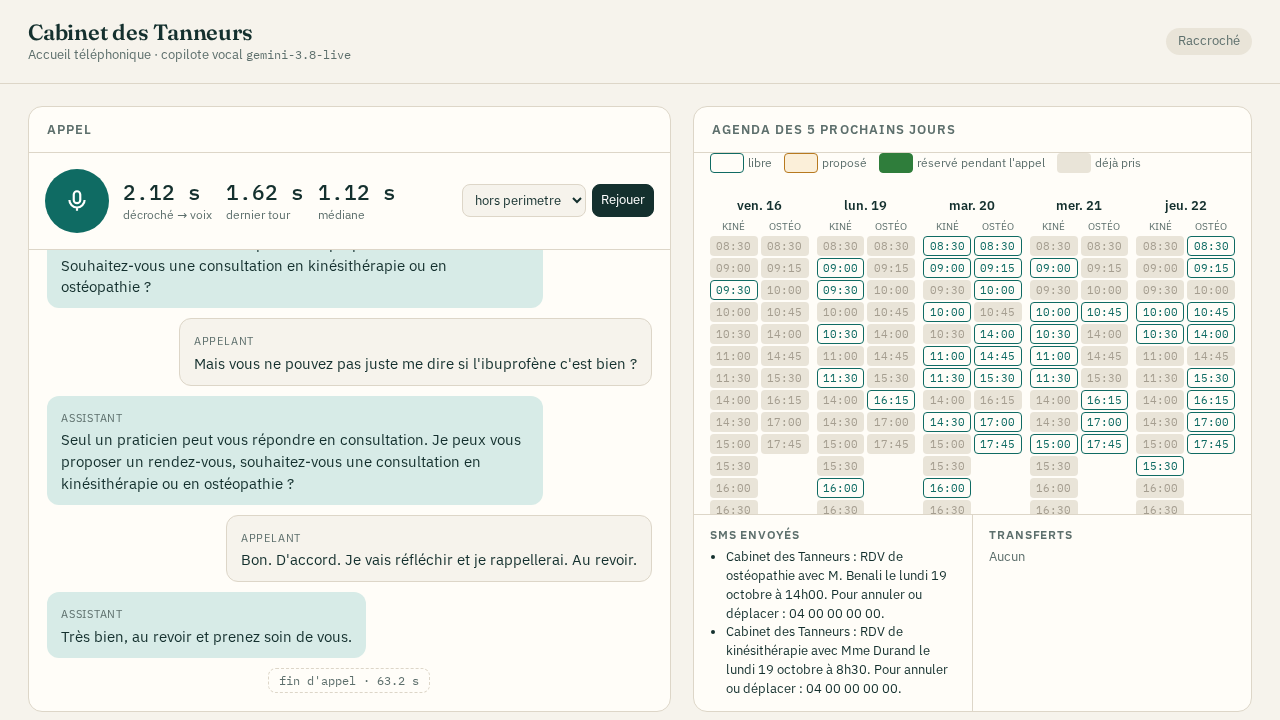Pick the 09:15 ostéo slot on jeu. 22
Screen dimensions: 1280x720
click(1211, 268)
